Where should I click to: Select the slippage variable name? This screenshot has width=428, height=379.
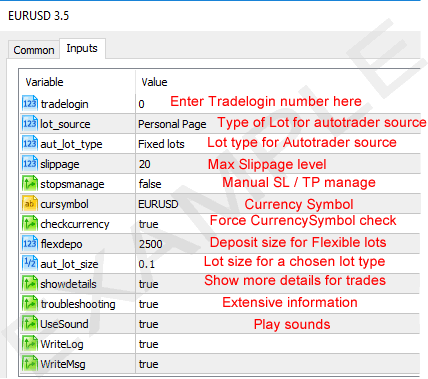coord(60,164)
